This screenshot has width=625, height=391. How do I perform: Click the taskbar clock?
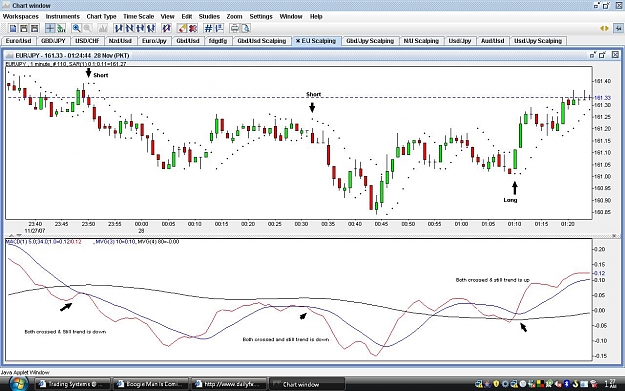(610, 384)
